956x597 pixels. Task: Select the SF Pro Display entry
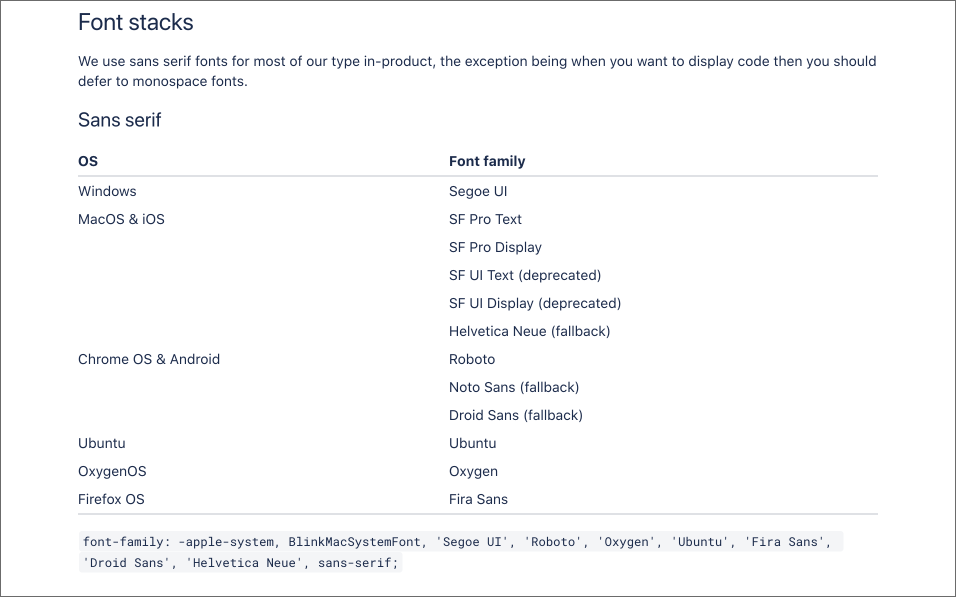(x=495, y=248)
